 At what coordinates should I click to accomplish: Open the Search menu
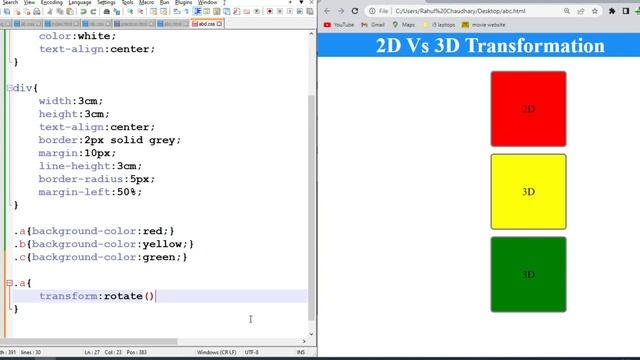[10, 2]
